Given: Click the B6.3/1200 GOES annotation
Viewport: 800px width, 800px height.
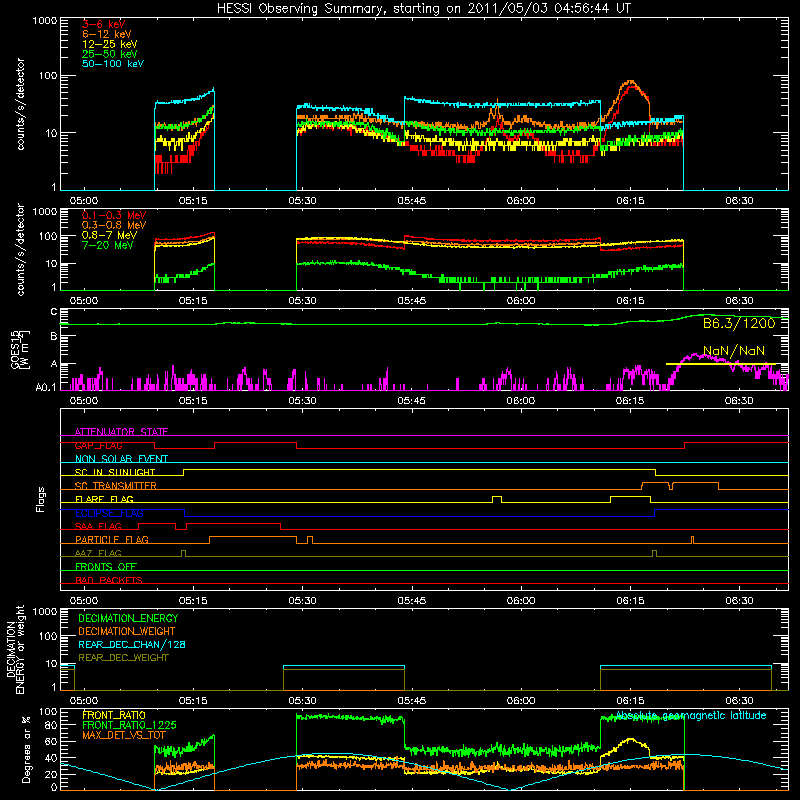Looking at the screenshot, I should coord(739,323).
